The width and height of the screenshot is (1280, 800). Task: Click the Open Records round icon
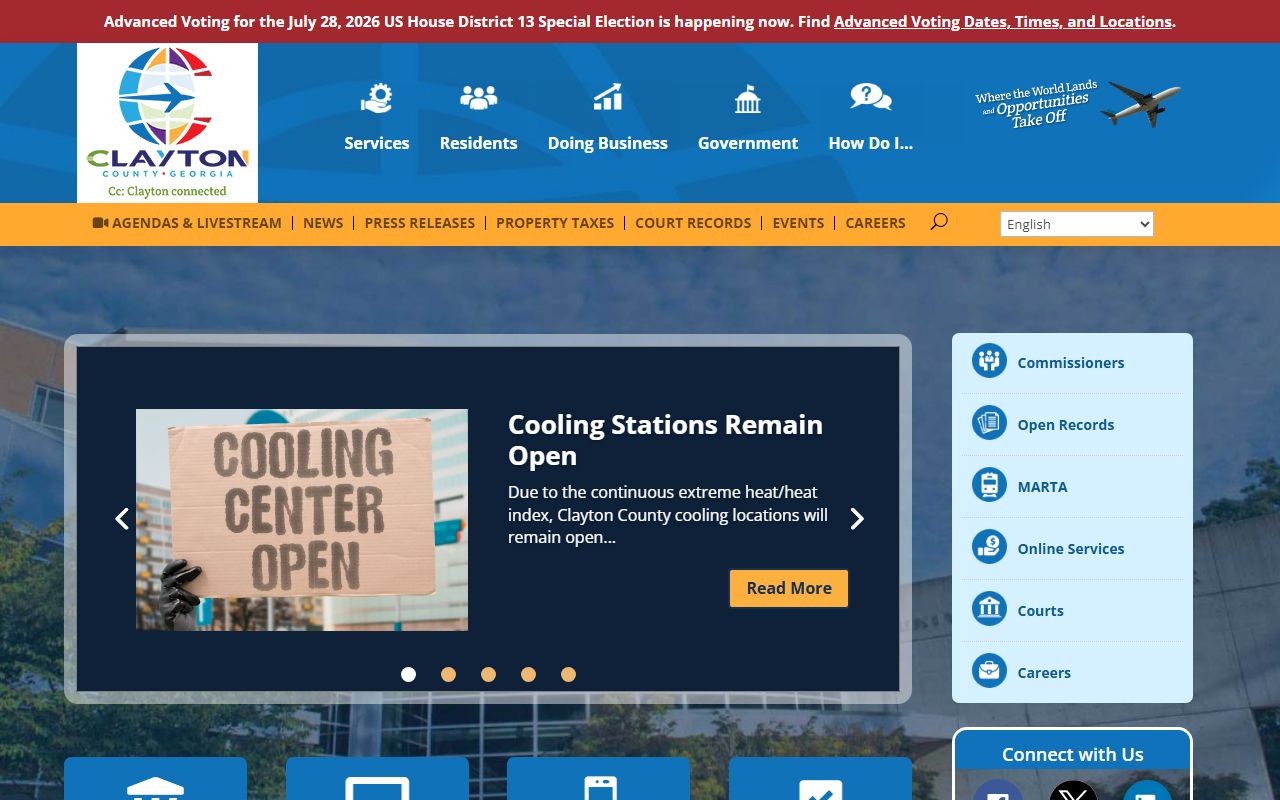[x=989, y=423]
